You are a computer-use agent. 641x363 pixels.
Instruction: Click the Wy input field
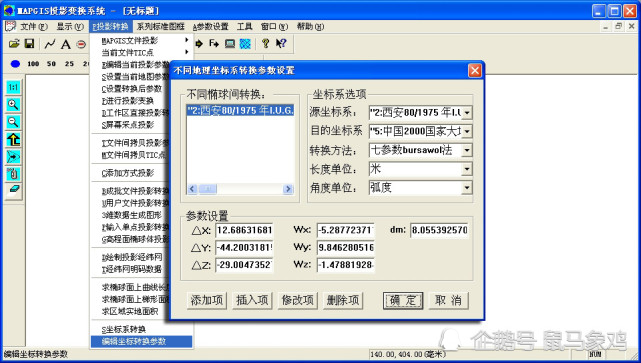click(346, 247)
